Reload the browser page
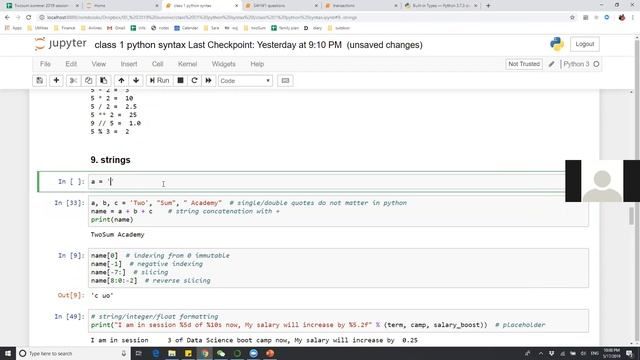Screen dimensions: 640x360 click(29, 18)
